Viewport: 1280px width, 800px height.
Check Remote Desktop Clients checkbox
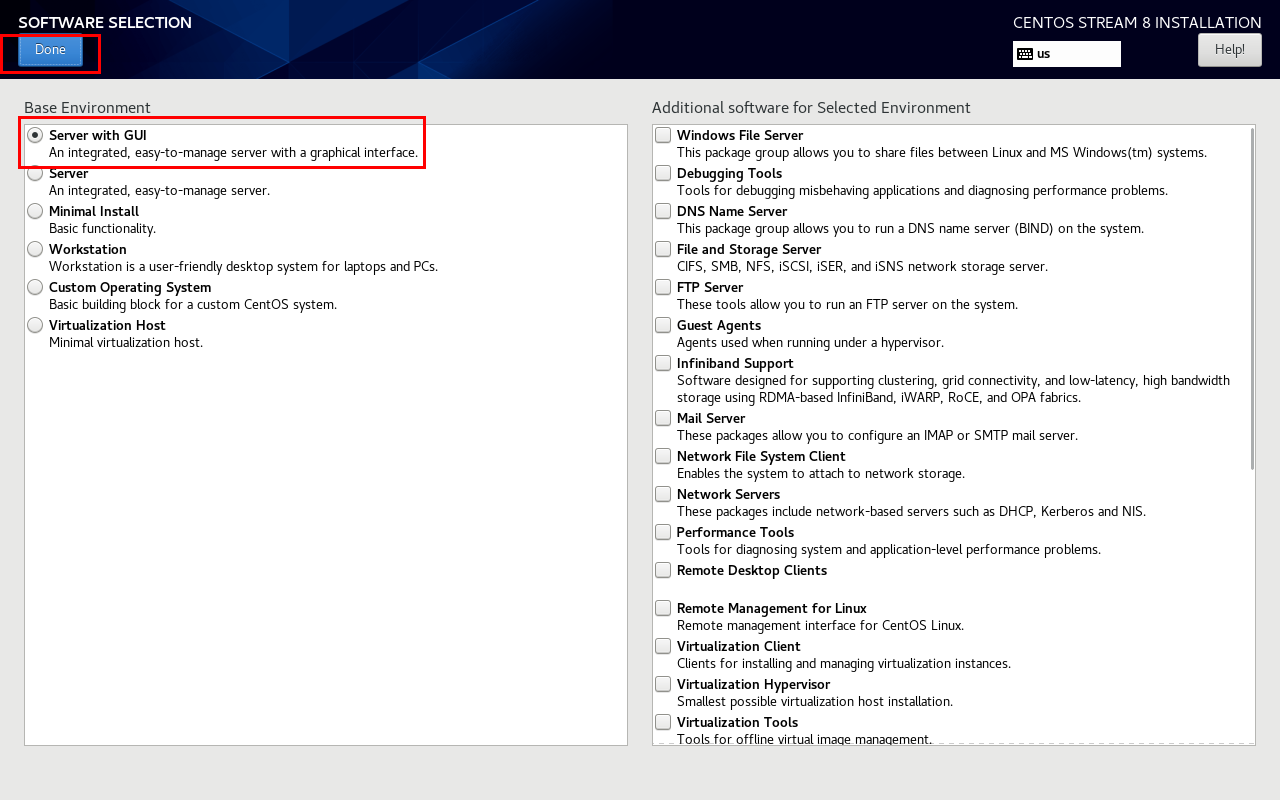point(663,570)
